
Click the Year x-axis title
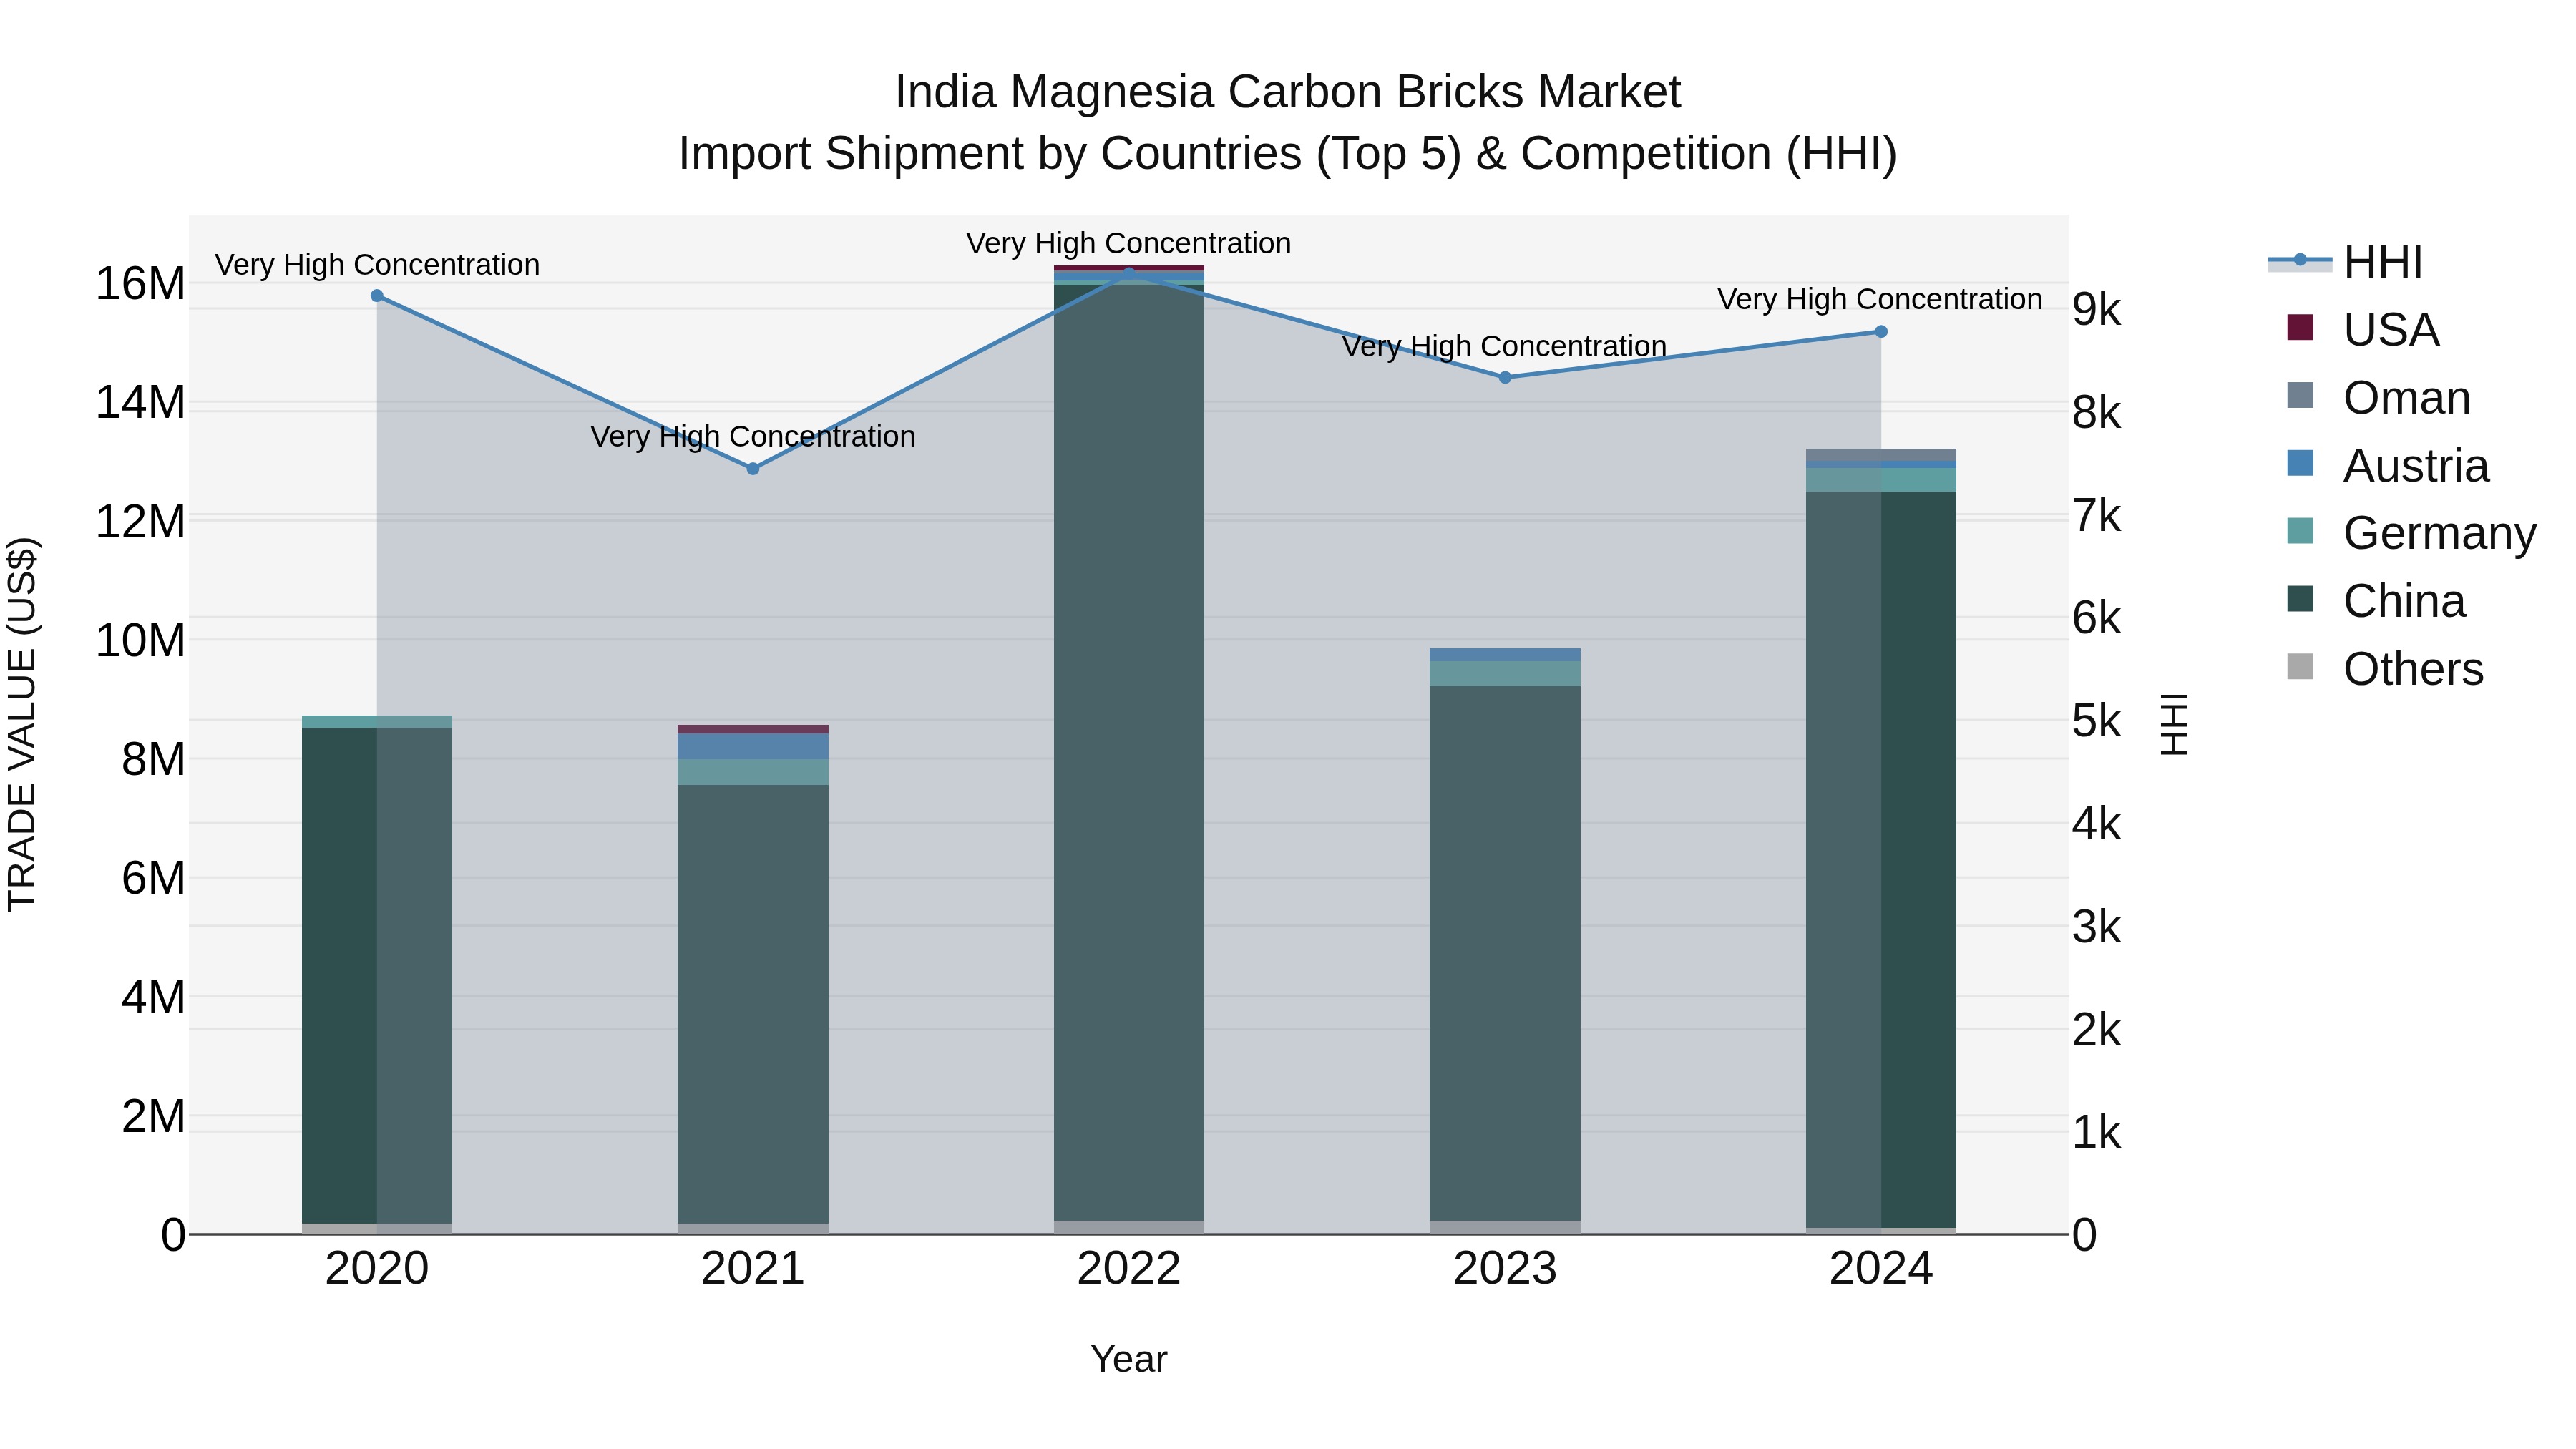click(x=1129, y=1359)
